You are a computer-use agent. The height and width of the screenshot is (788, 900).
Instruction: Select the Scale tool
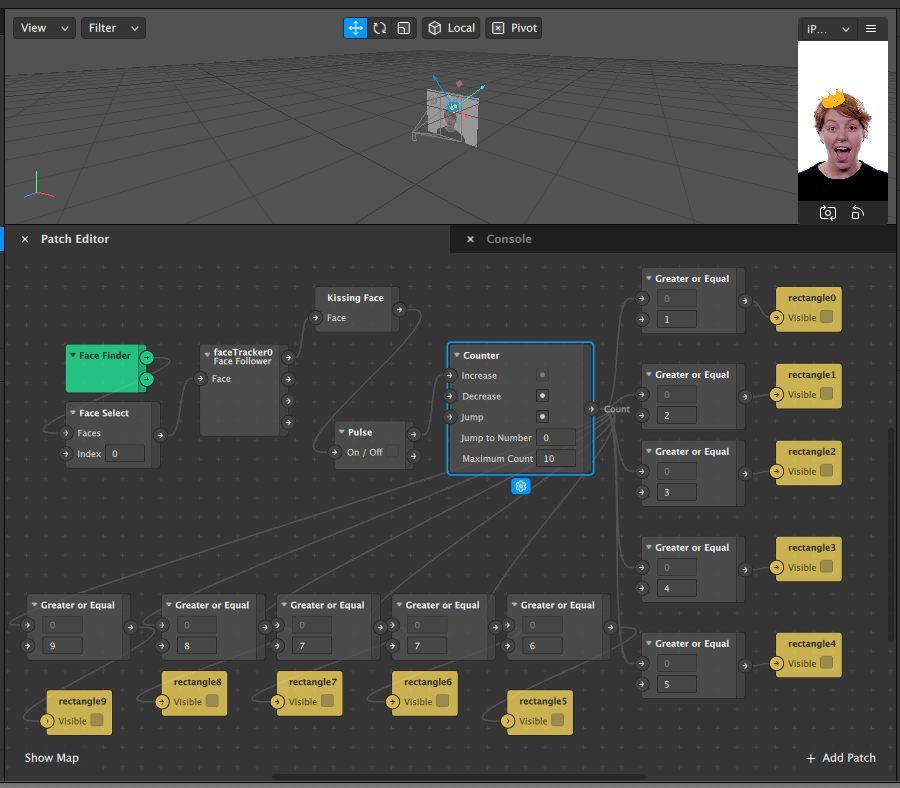click(x=404, y=28)
